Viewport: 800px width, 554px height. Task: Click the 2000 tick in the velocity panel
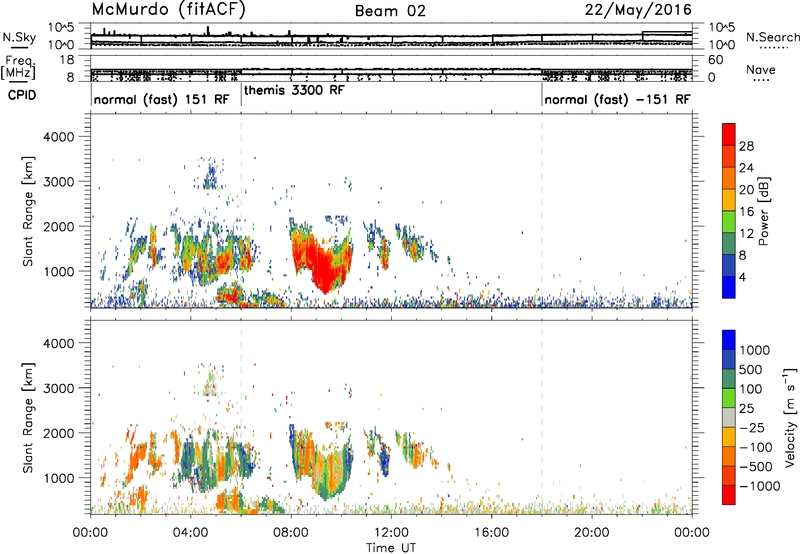coord(58,433)
